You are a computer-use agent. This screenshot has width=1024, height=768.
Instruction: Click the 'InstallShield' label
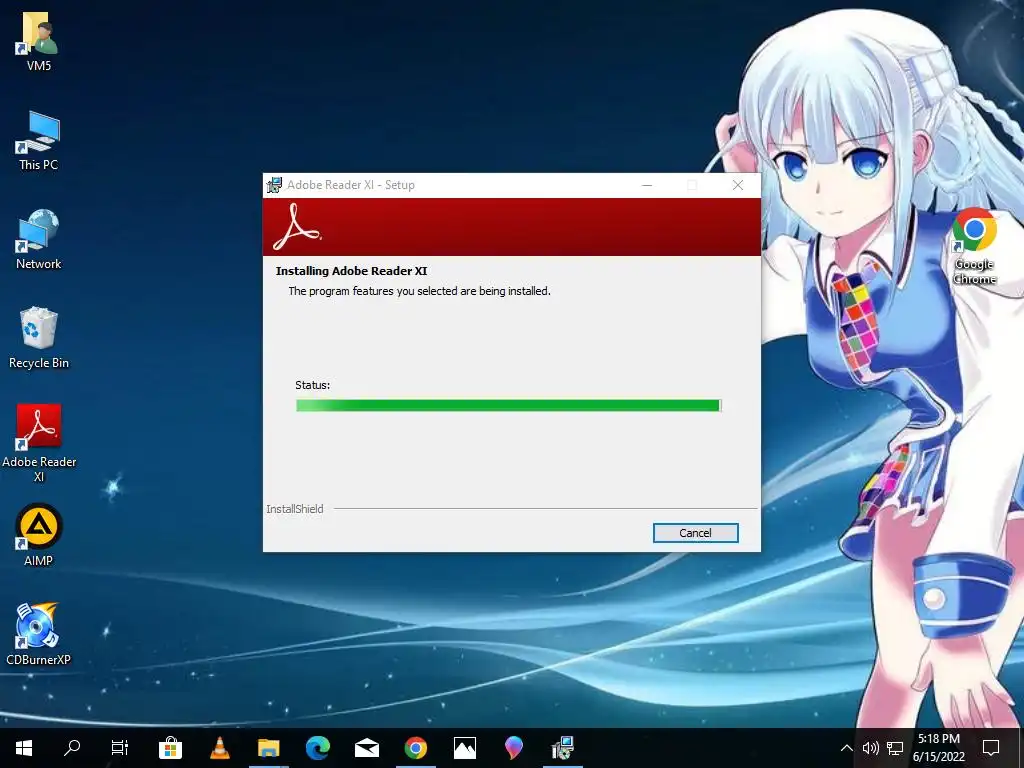(295, 509)
